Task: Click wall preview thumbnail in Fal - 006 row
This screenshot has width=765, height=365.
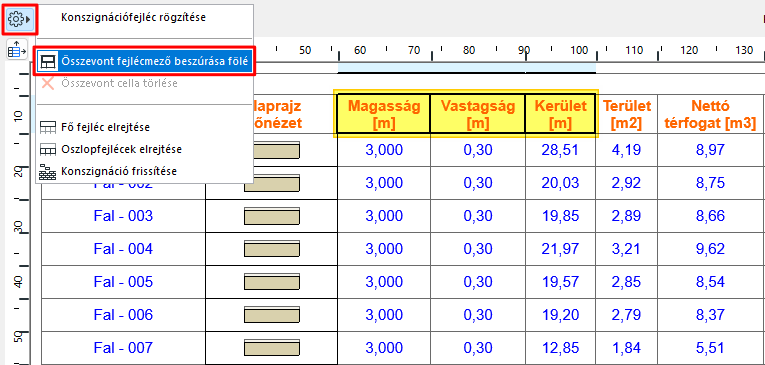Action: pyautogui.click(x=272, y=315)
